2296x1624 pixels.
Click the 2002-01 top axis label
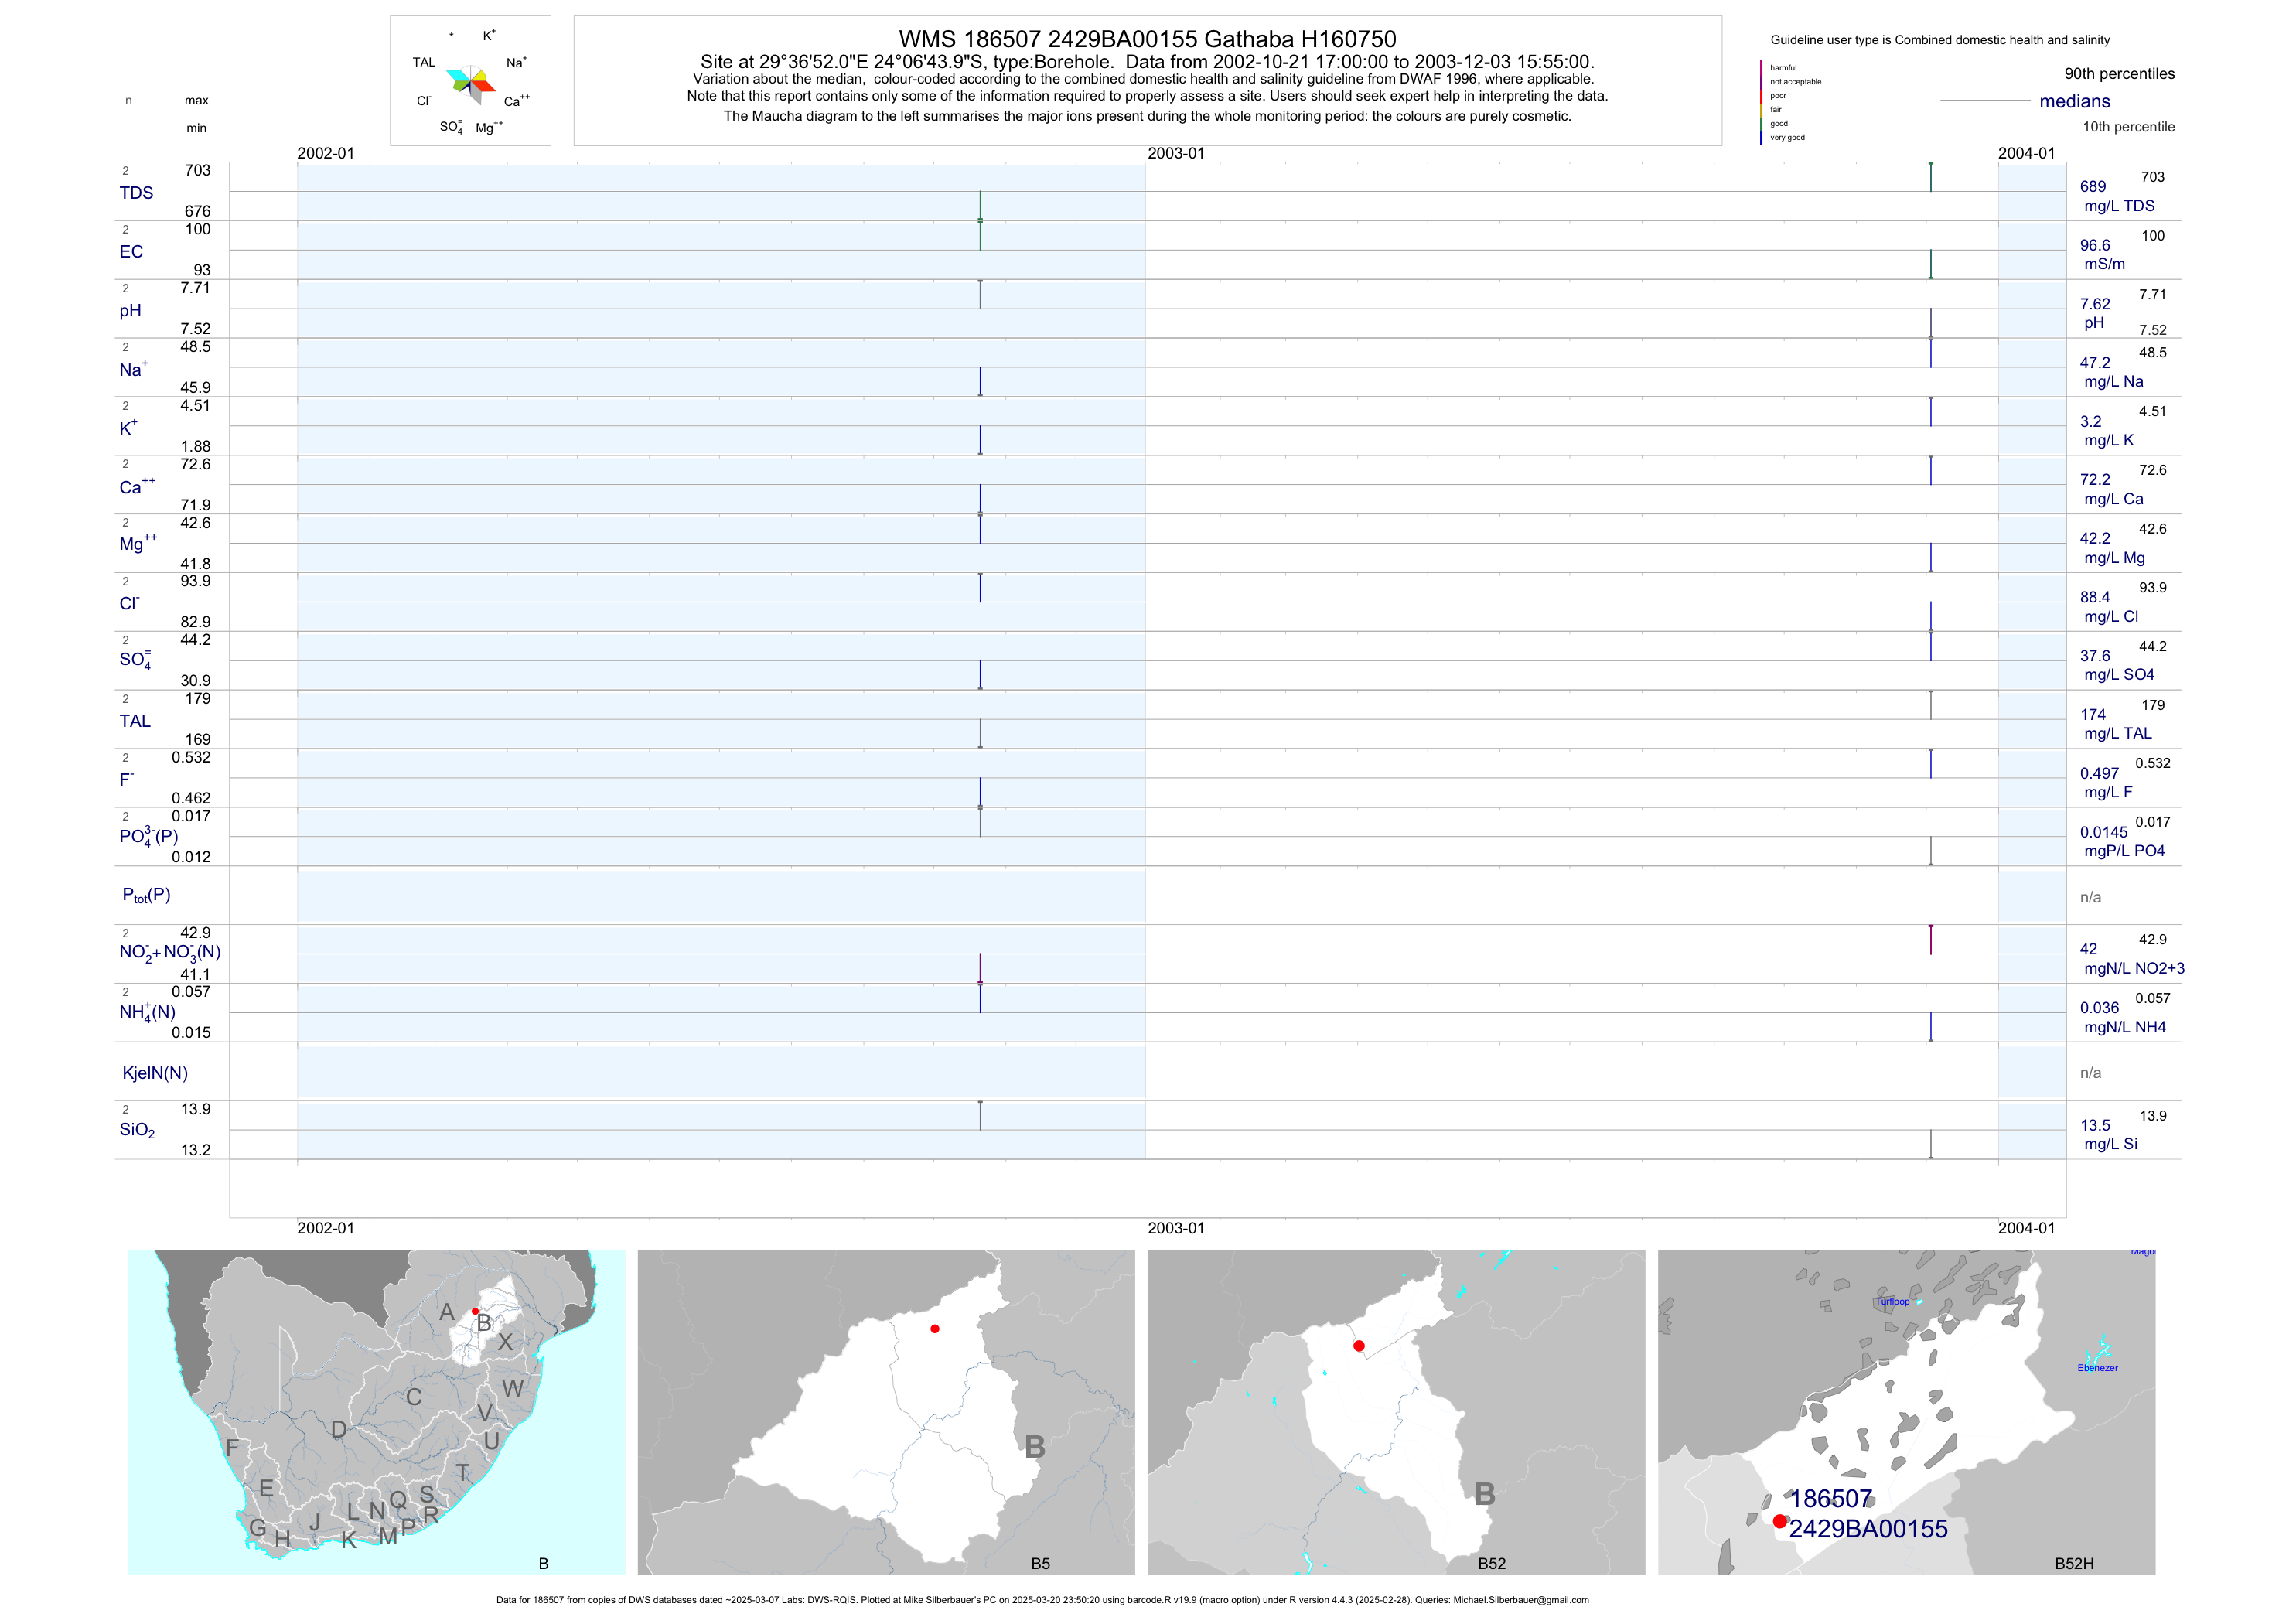click(325, 153)
